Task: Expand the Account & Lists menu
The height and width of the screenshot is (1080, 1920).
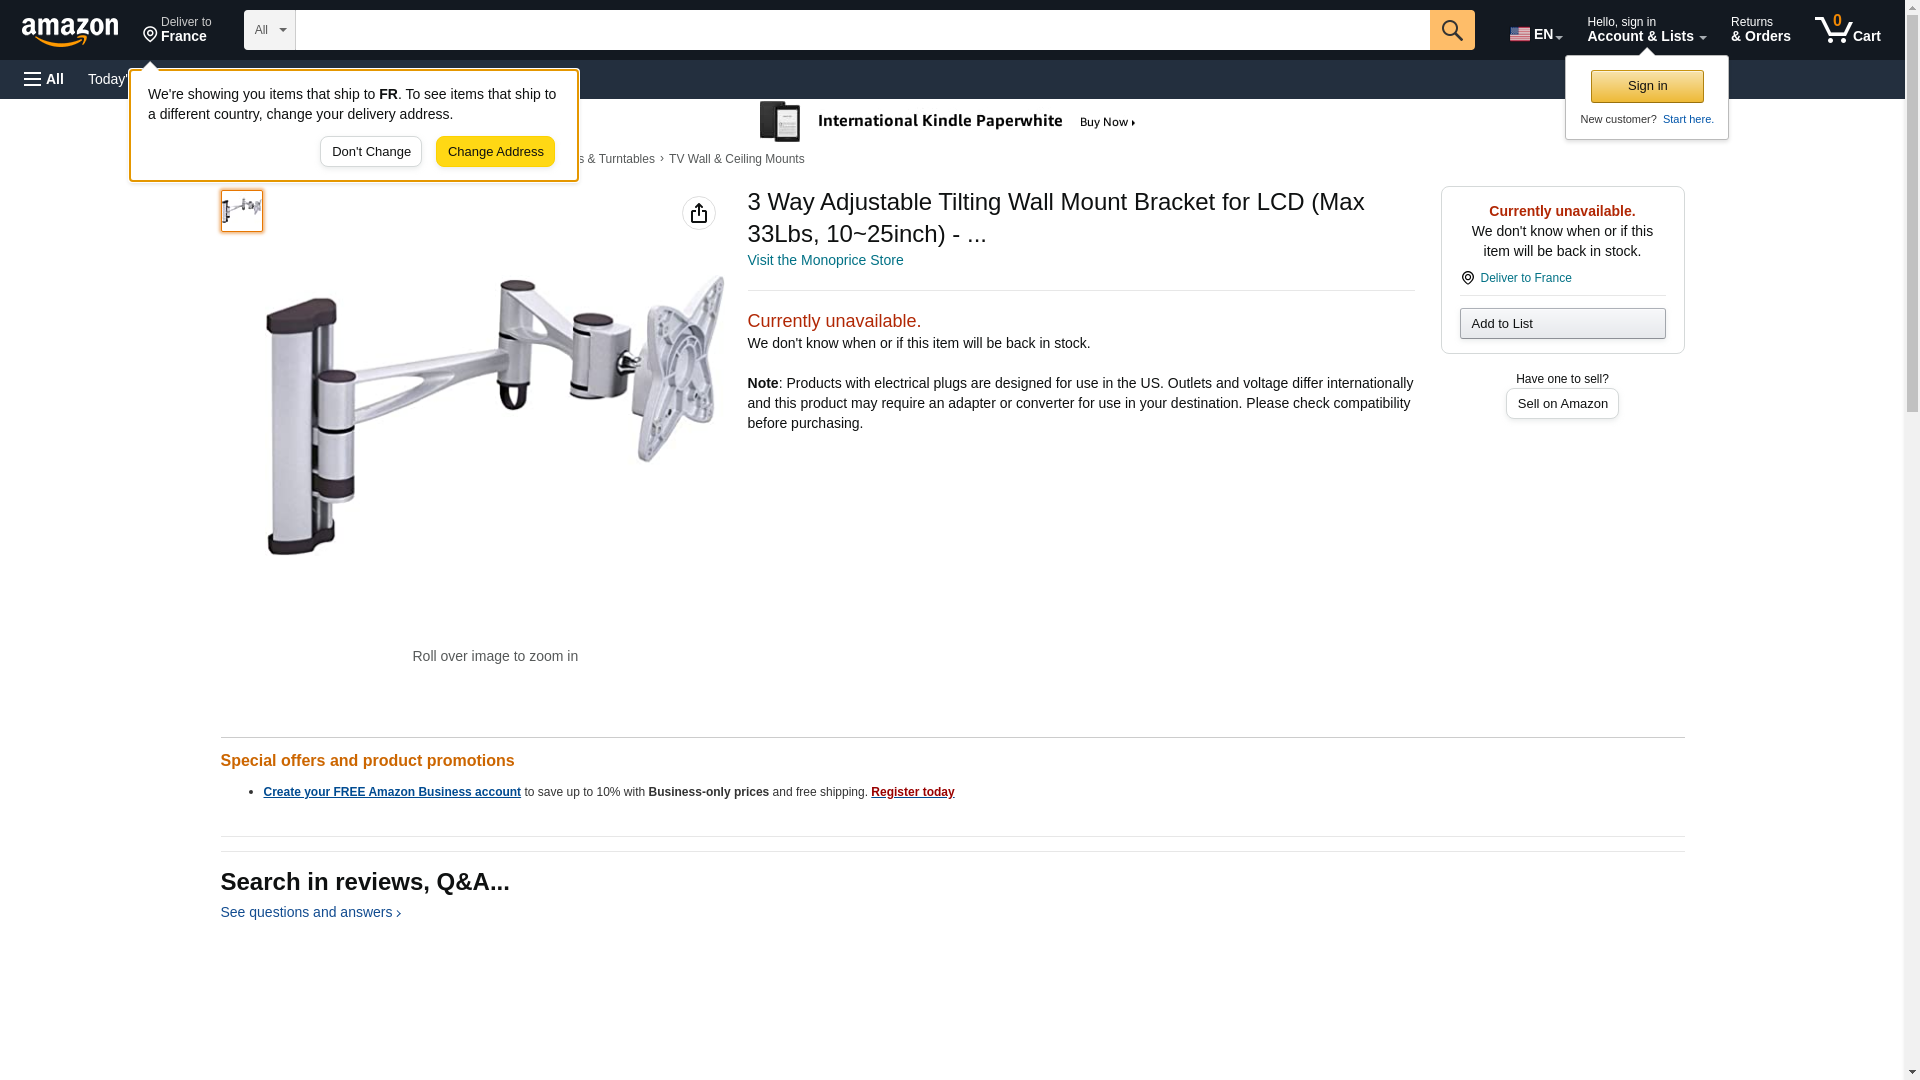Action: tap(1646, 30)
